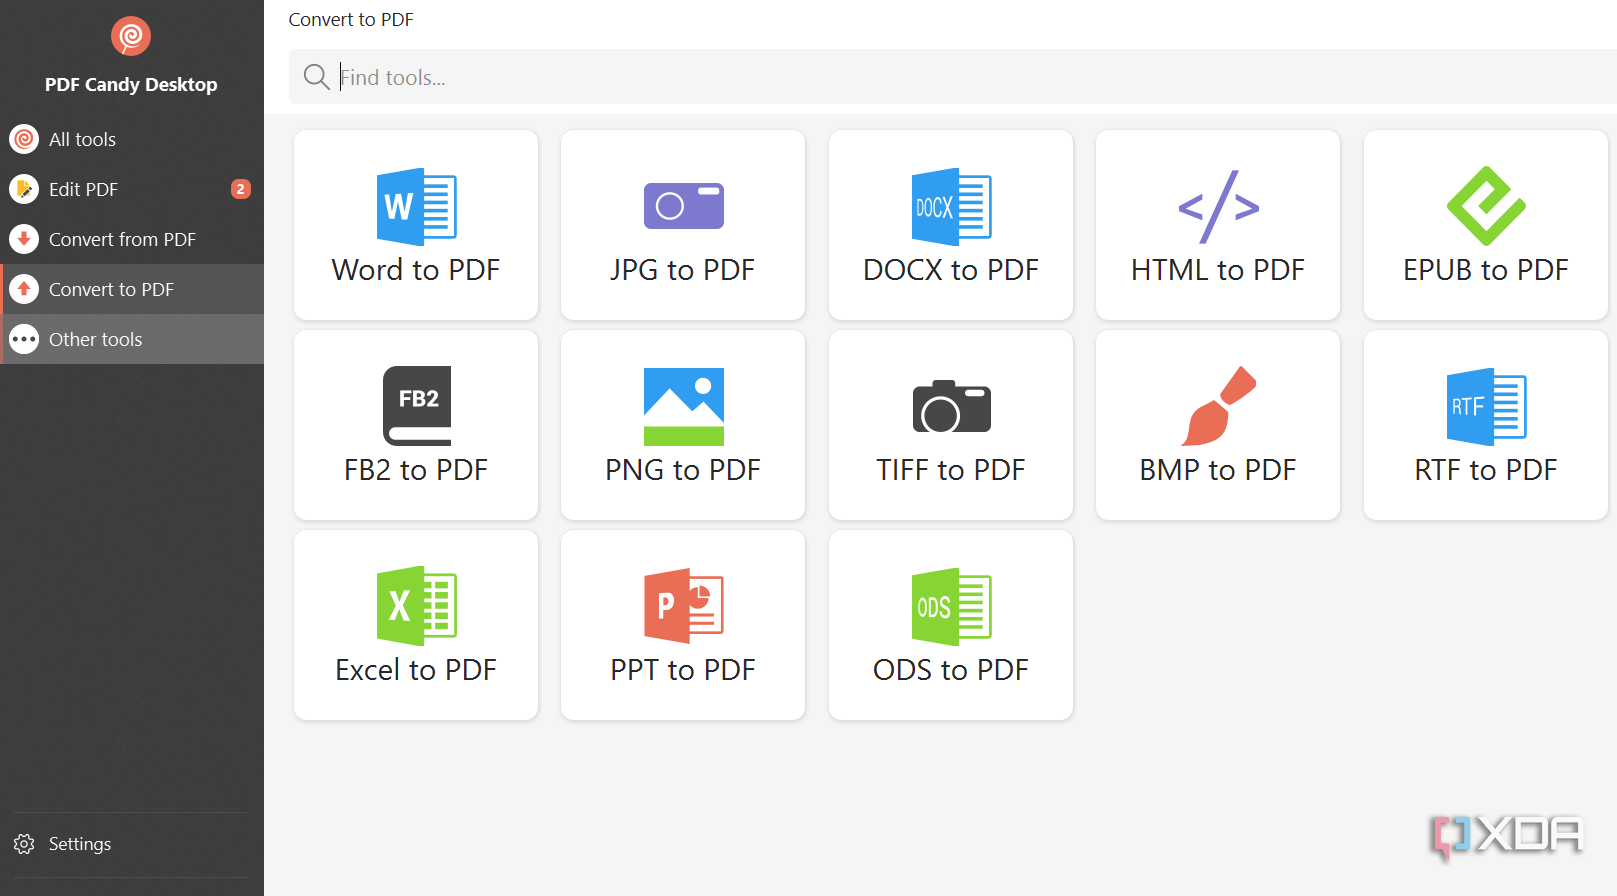1617x896 pixels.
Task: Switch to the All tools section
Action: point(132,139)
